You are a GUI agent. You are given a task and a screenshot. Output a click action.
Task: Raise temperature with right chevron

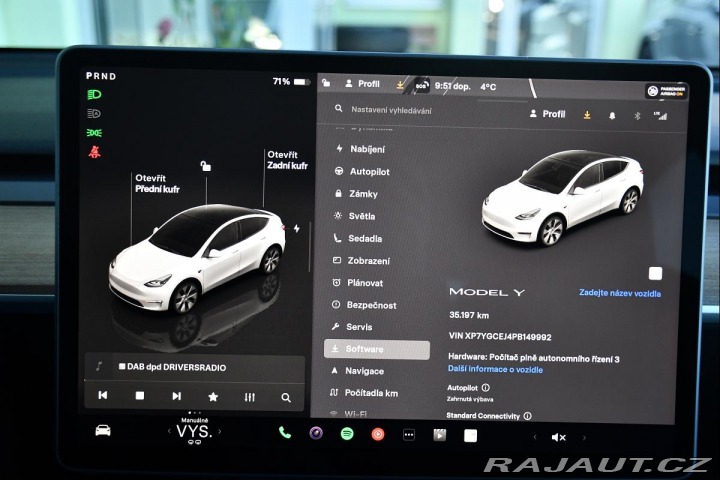(219, 432)
